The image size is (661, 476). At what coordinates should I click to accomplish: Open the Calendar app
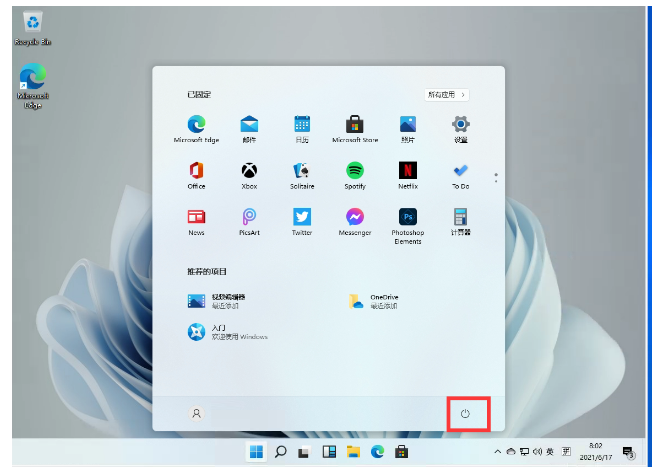[302, 129]
